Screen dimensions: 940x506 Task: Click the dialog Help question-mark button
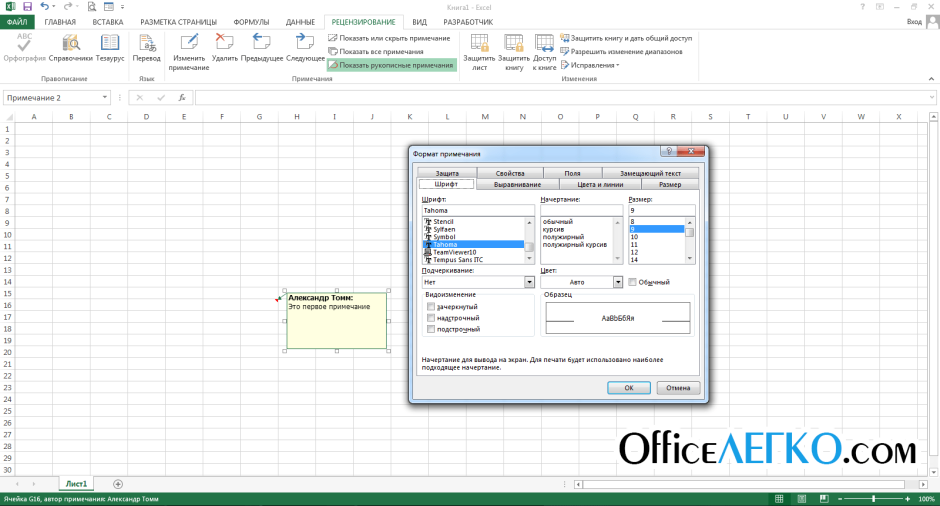point(669,151)
